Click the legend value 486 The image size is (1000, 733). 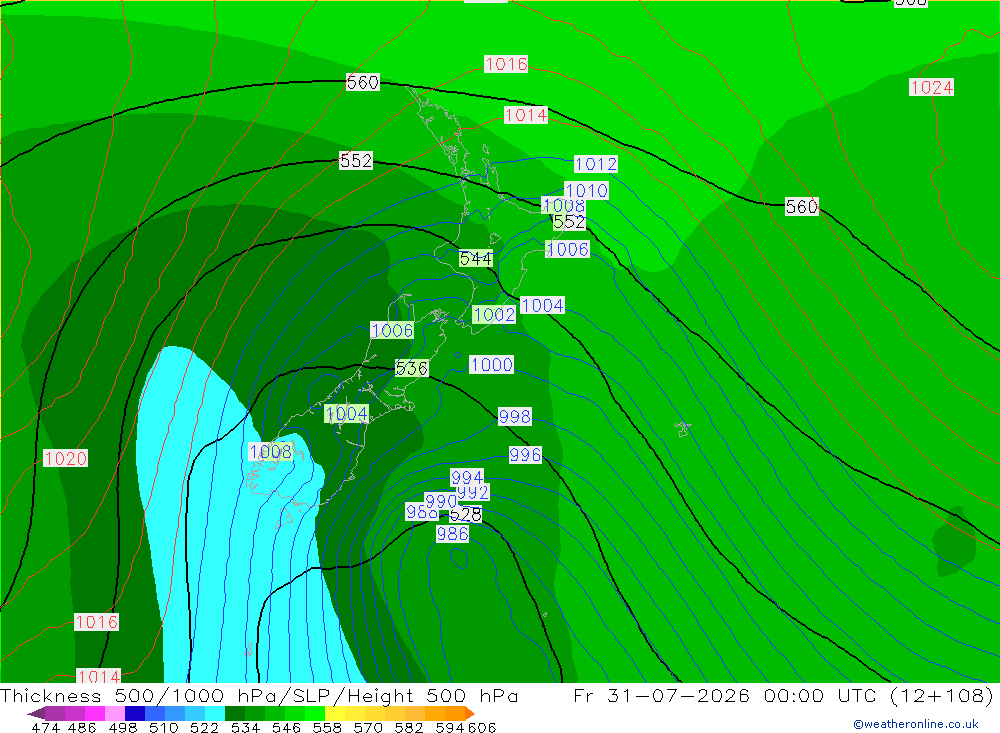pyautogui.click(x=82, y=728)
